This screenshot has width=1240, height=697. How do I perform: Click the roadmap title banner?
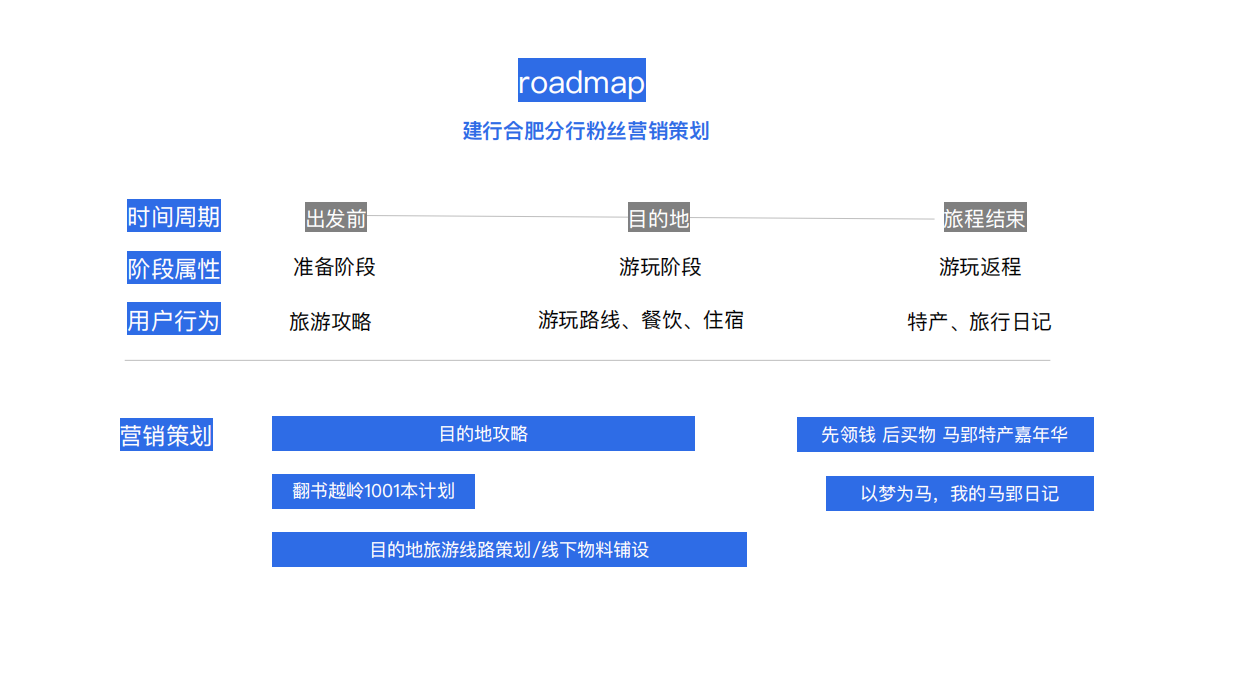(x=582, y=80)
